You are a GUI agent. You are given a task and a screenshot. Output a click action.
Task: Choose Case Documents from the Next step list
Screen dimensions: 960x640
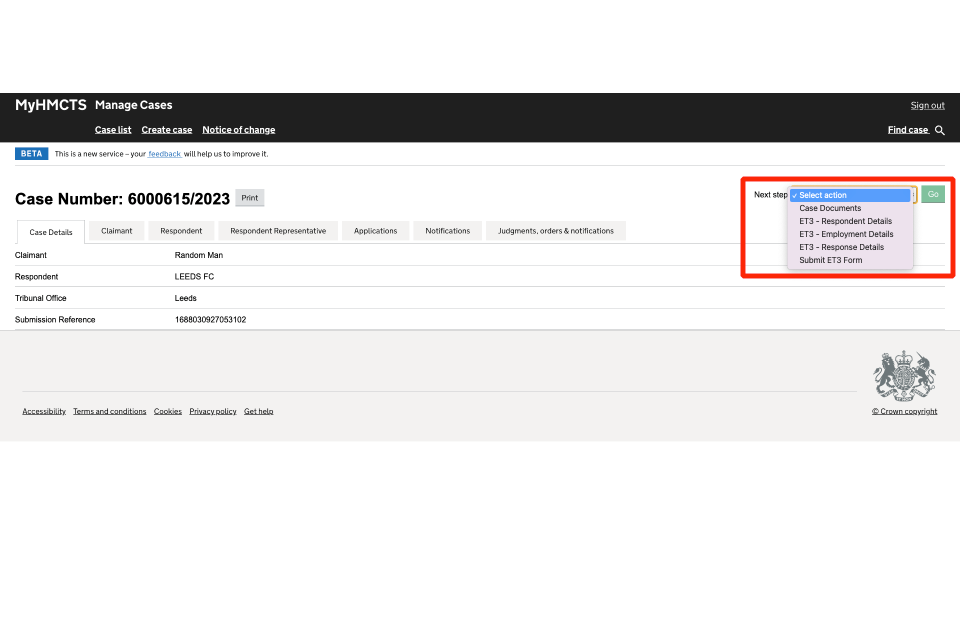click(x=830, y=208)
